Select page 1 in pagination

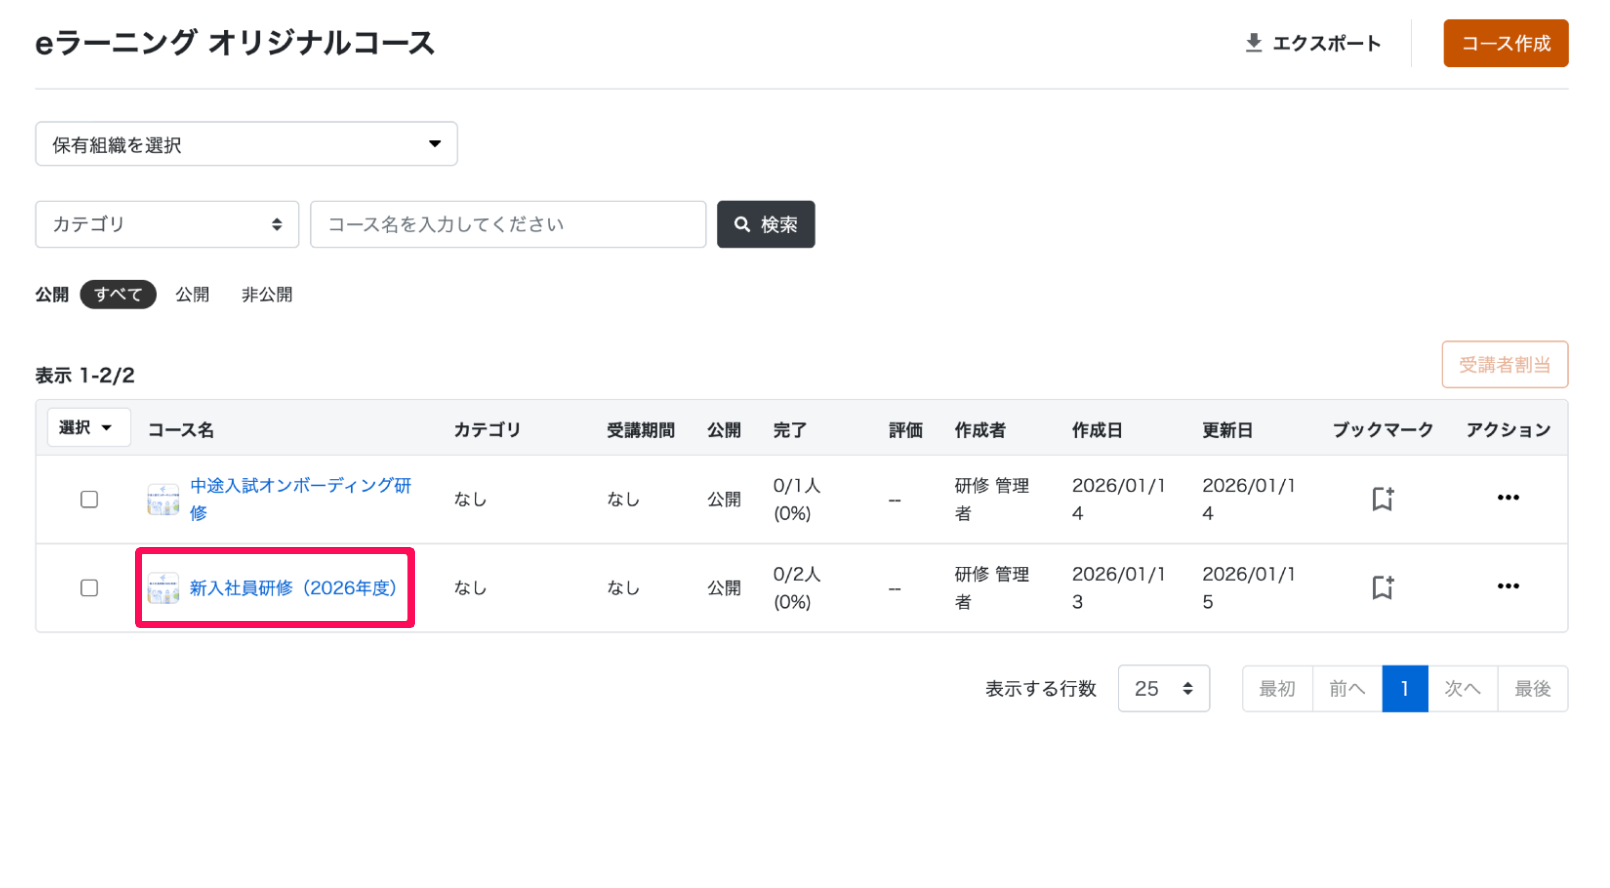[1405, 688]
